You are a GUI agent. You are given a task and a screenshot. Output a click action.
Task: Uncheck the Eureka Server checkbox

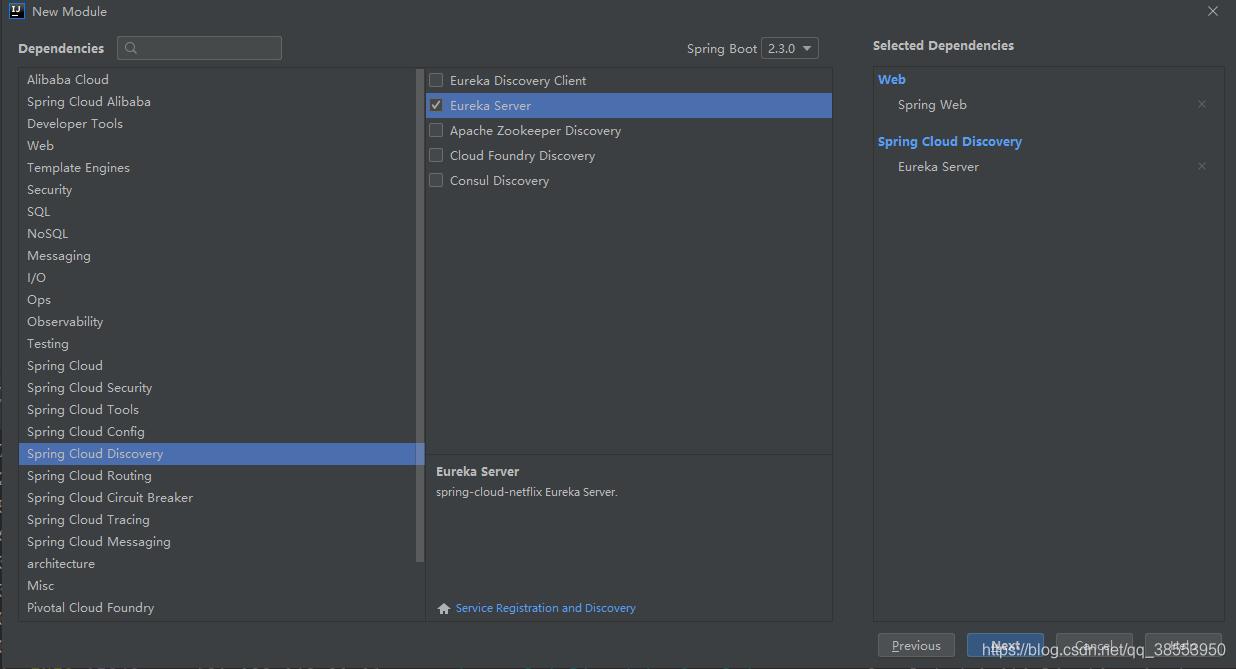point(436,105)
